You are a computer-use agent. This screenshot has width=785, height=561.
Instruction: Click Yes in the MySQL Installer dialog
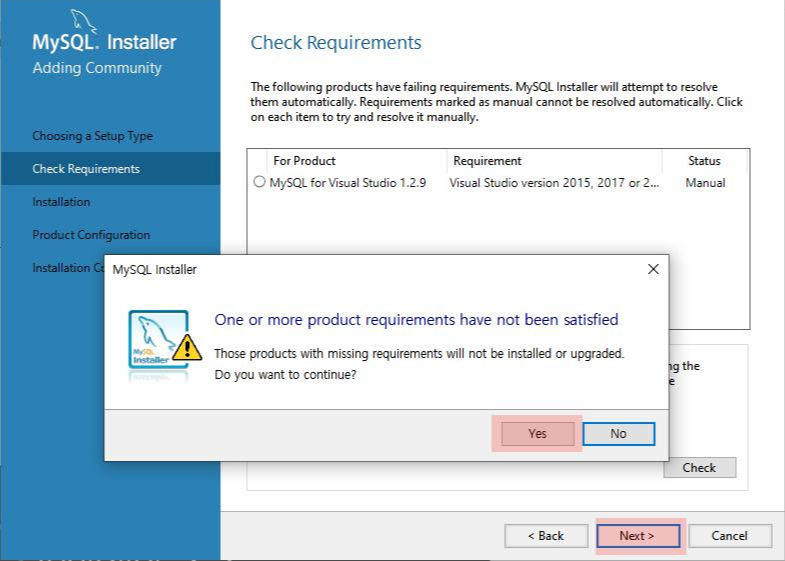click(538, 433)
